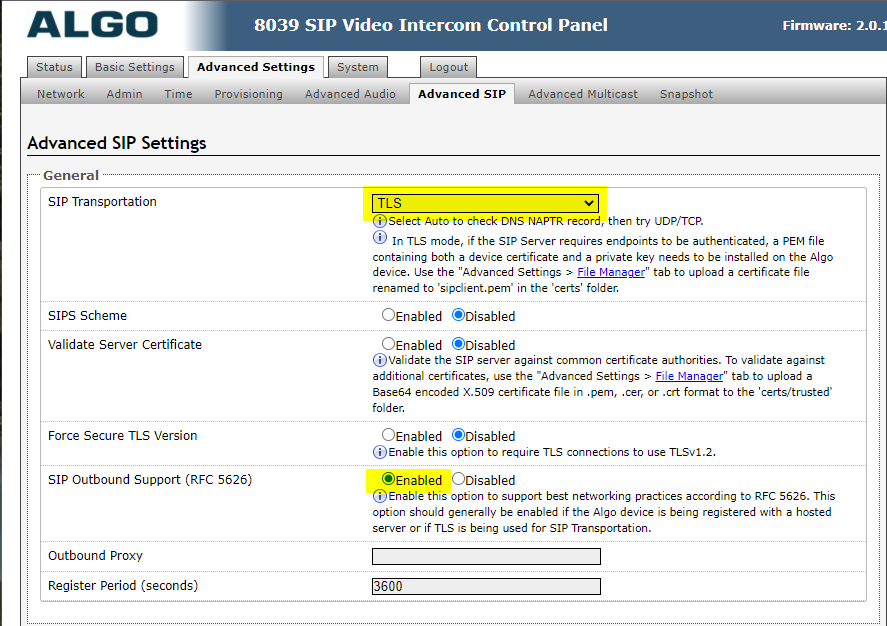Screen dimensions: 887x626
Task: Click '8039 SIP Video Intercom Control Panel' title
Action: click(430, 25)
